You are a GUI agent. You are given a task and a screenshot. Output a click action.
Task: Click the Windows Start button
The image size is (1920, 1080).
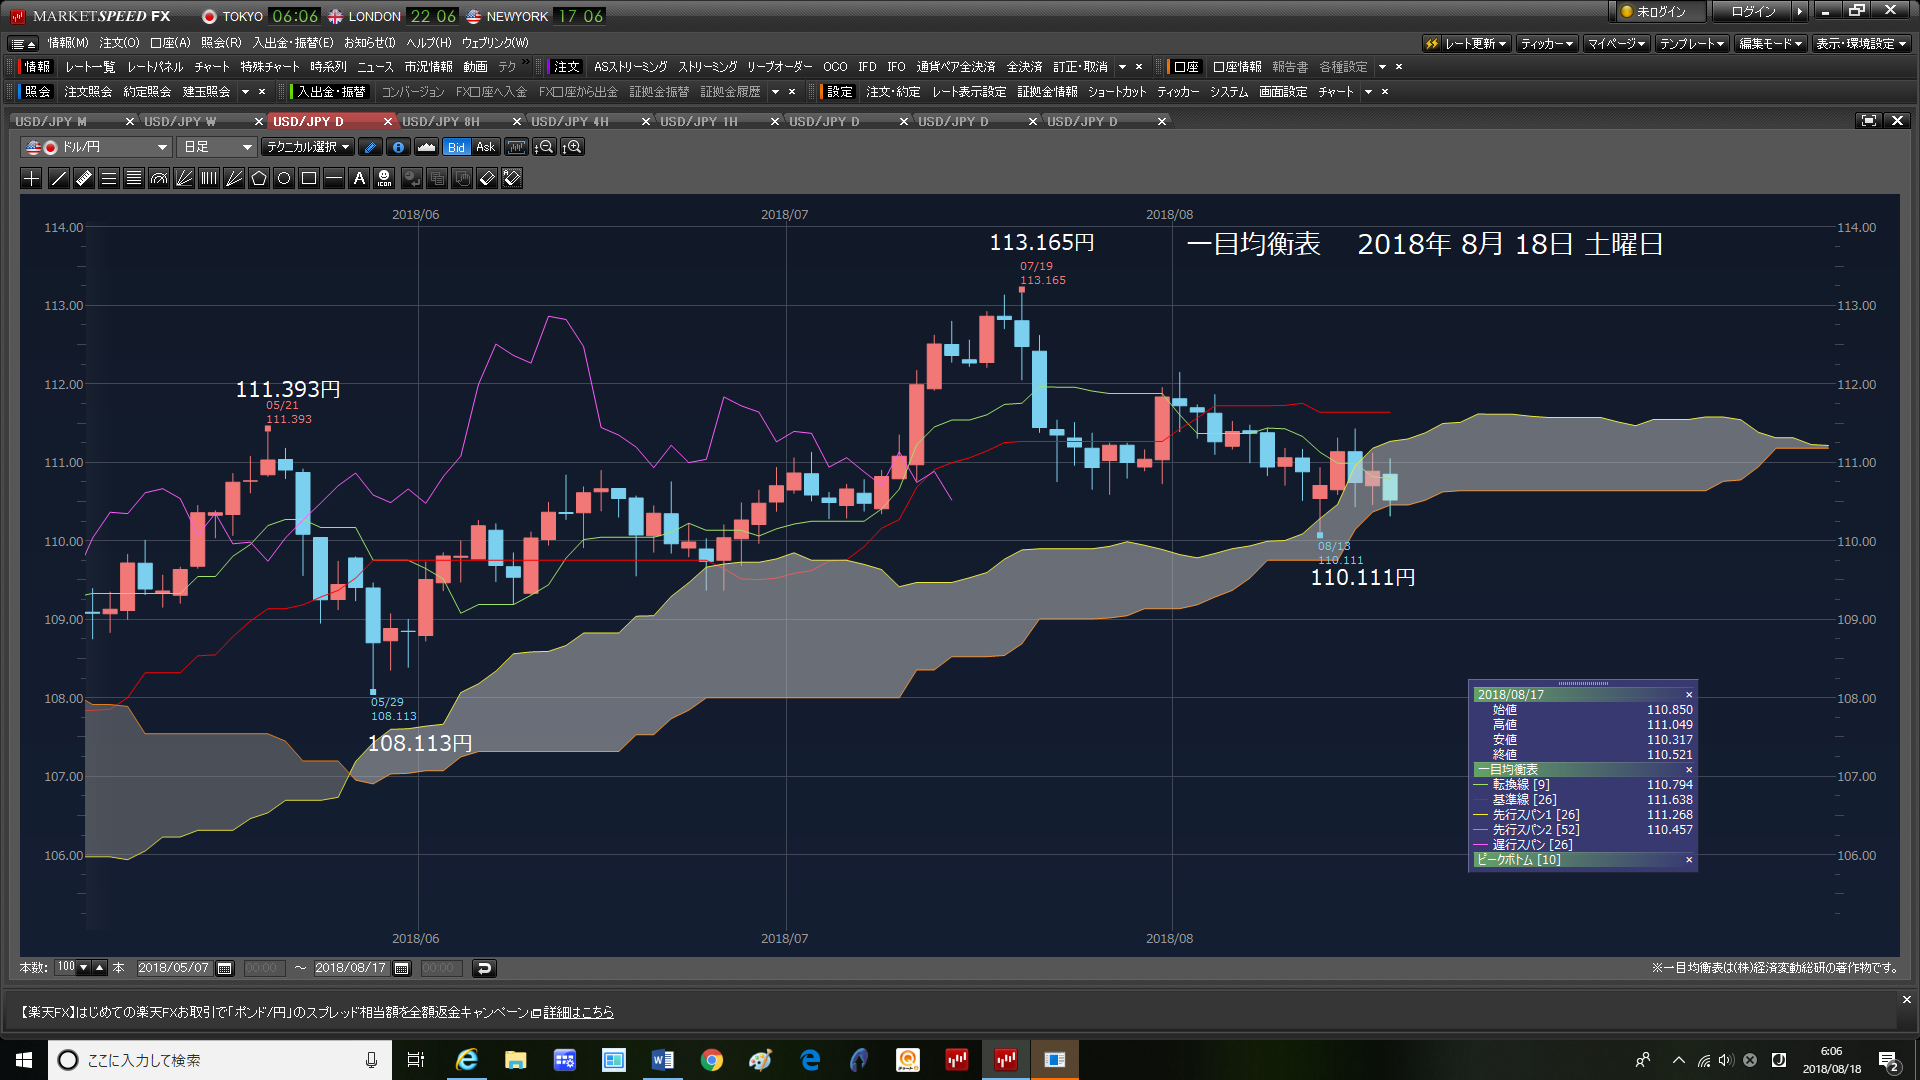24,1060
